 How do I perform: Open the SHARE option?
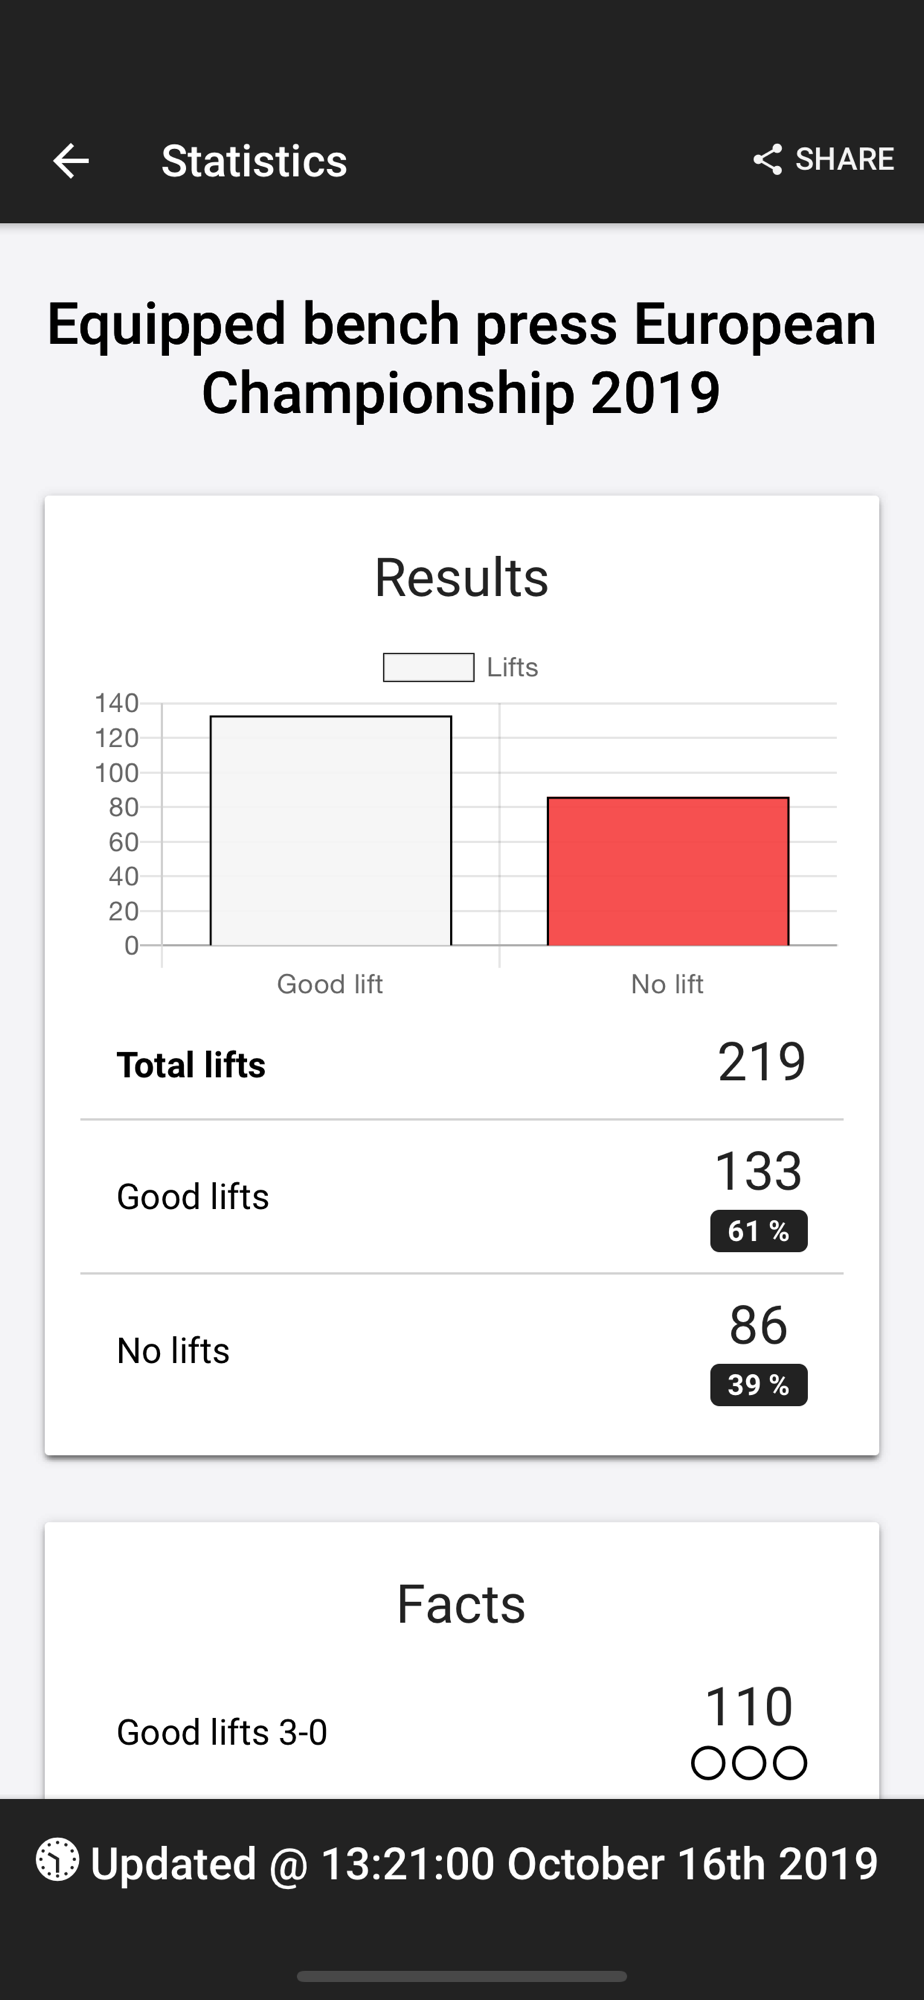[x=823, y=159]
